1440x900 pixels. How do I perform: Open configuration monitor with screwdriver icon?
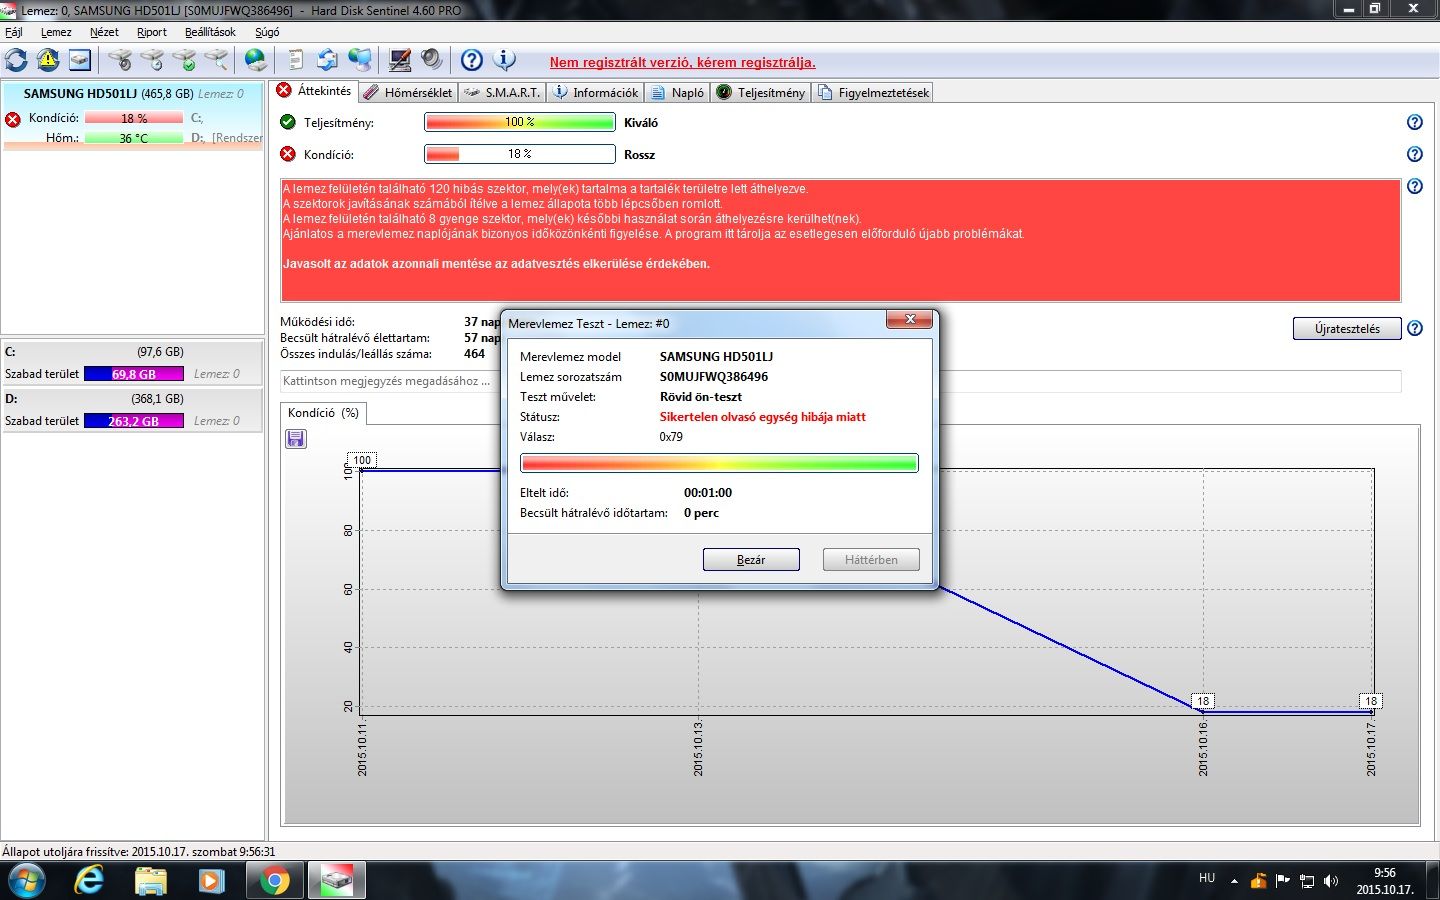pyautogui.click(x=400, y=60)
